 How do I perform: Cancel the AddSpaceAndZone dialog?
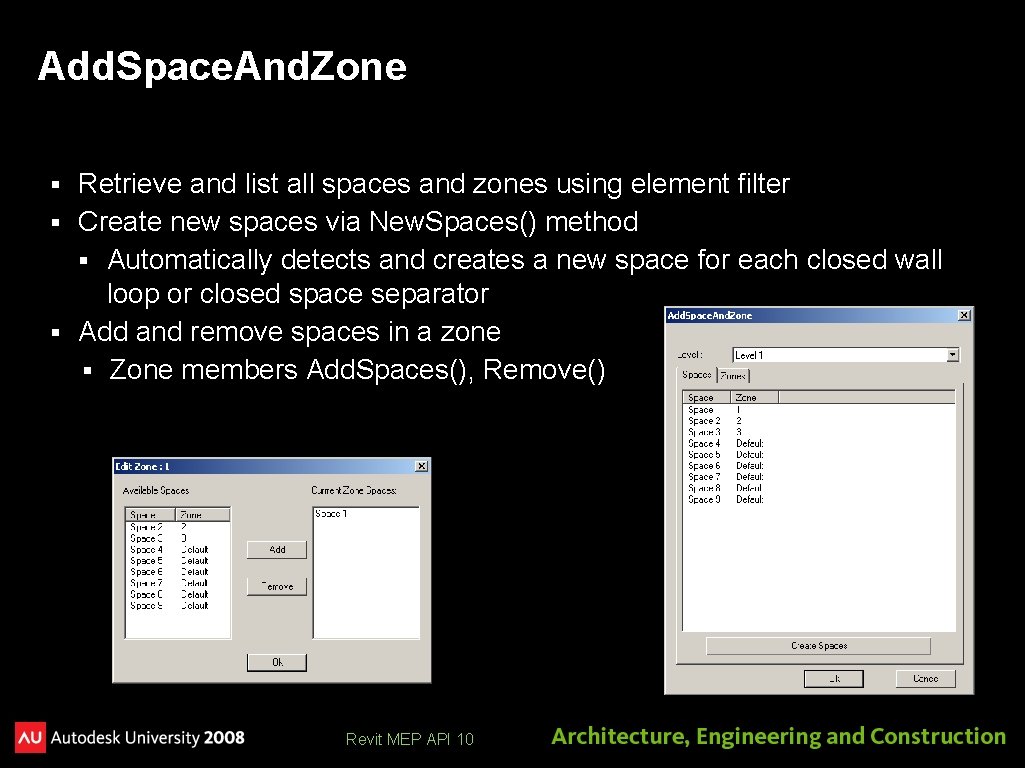point(925,678)
